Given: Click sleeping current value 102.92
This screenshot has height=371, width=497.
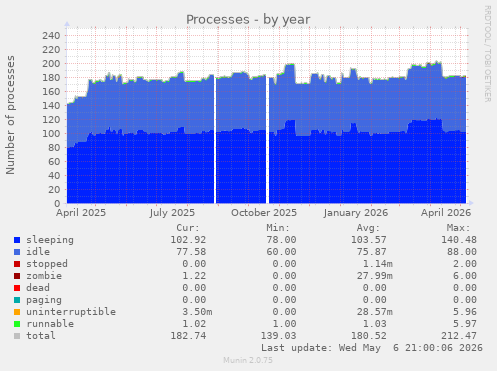Looking at the screenshot, I should (x=188, y=240).
